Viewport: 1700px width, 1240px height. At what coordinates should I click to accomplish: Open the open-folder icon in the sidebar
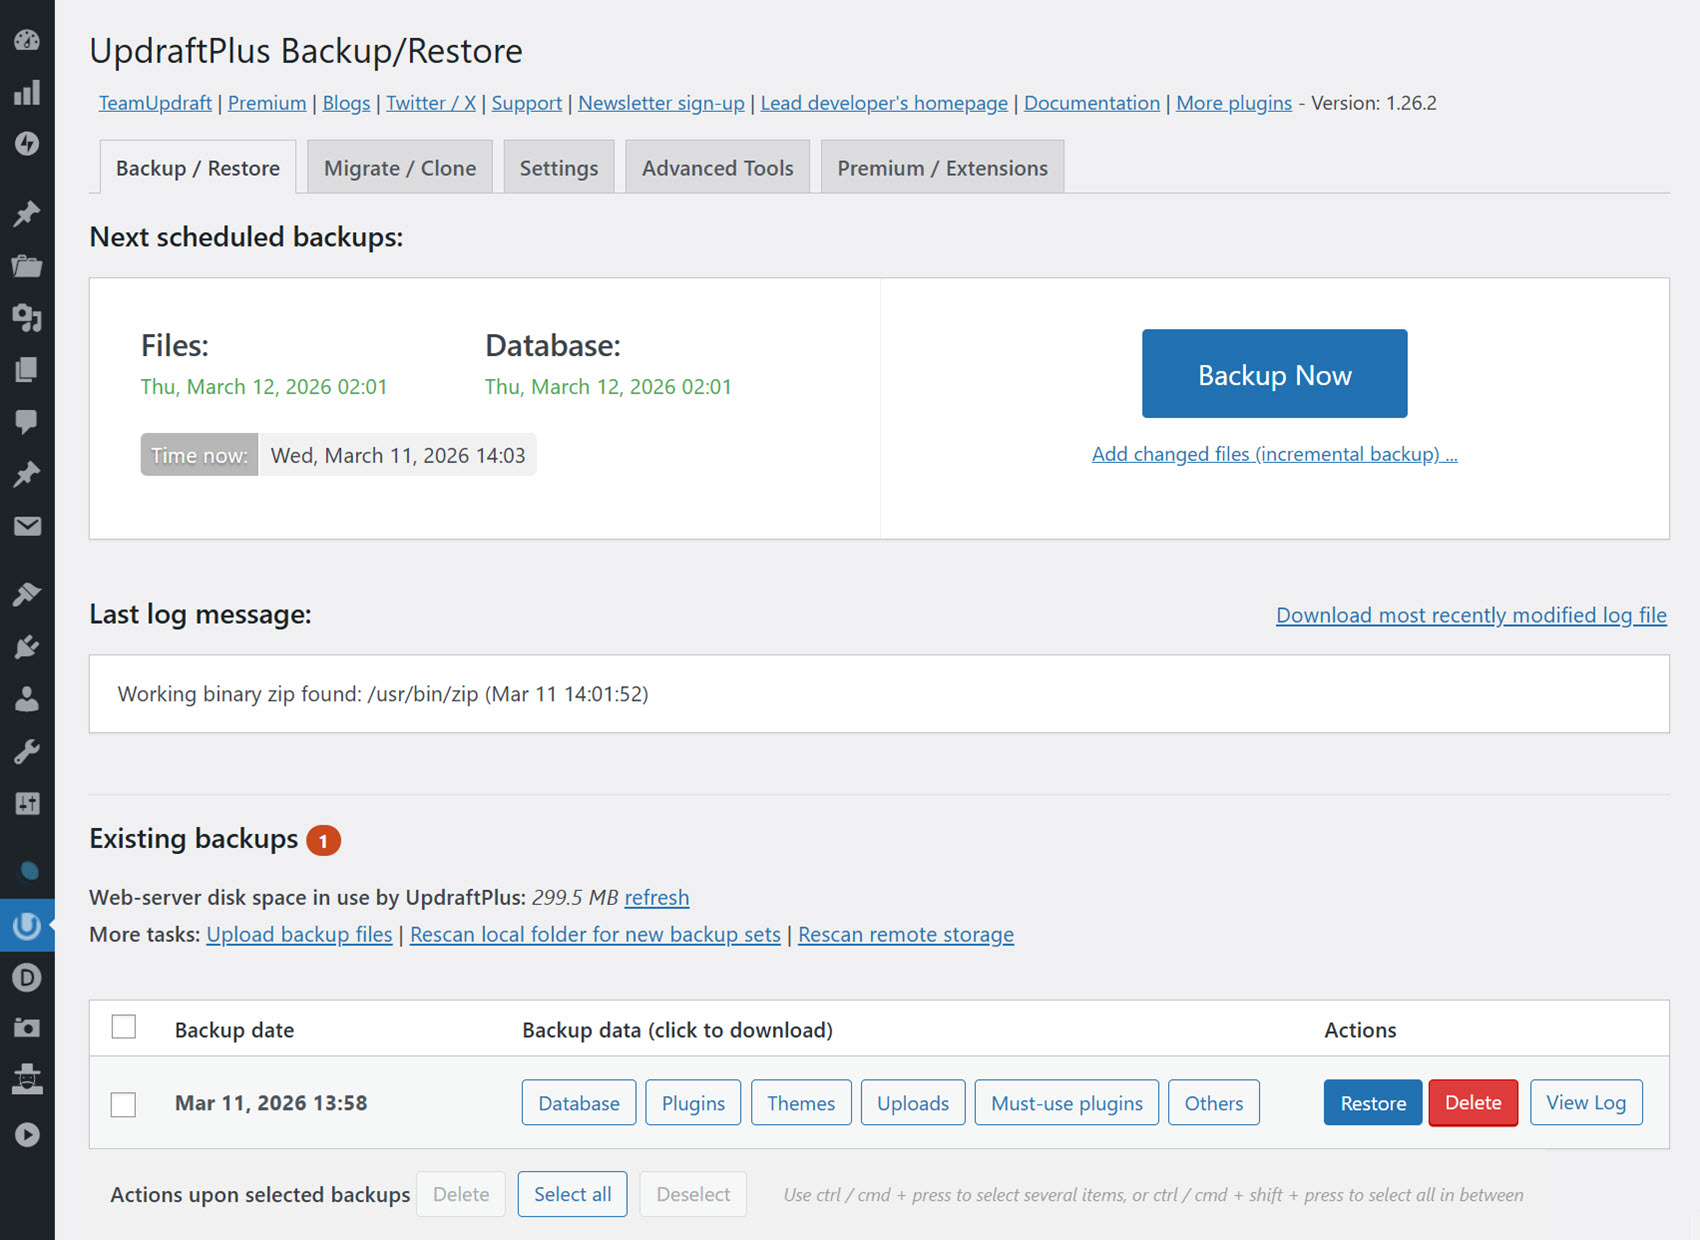tap(27, 266)
